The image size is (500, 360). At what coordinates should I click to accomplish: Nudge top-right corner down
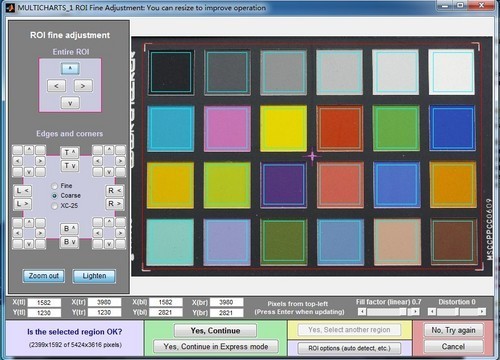point(109,172)
